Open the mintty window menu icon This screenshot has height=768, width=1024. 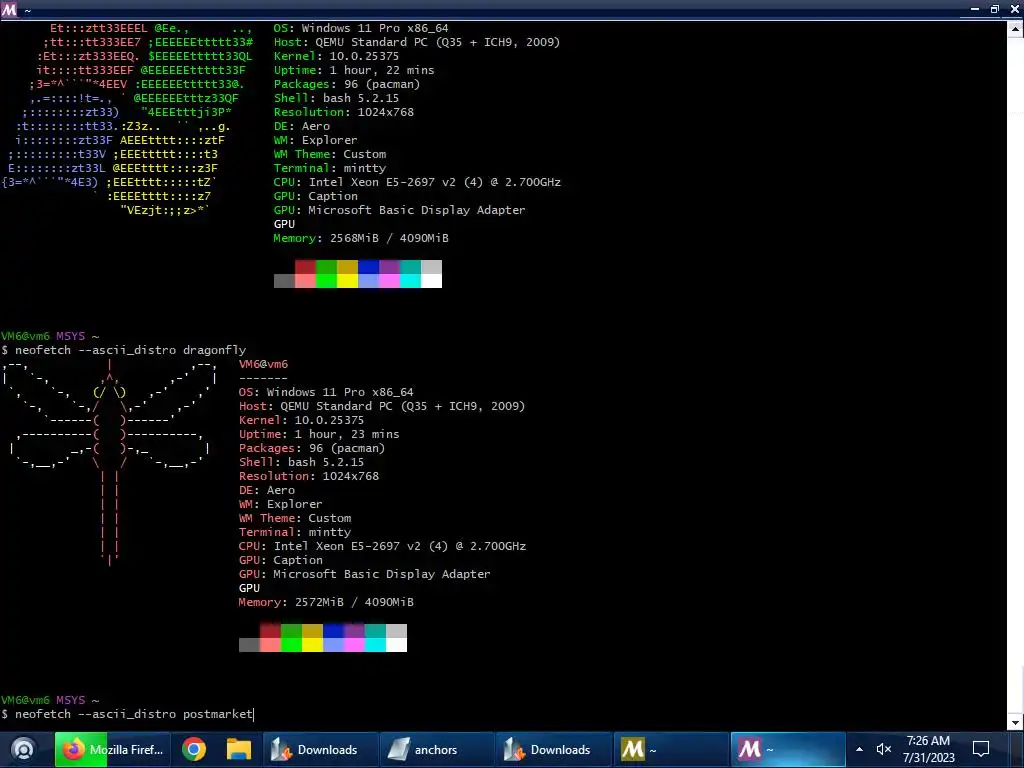(x=9, y=10)
